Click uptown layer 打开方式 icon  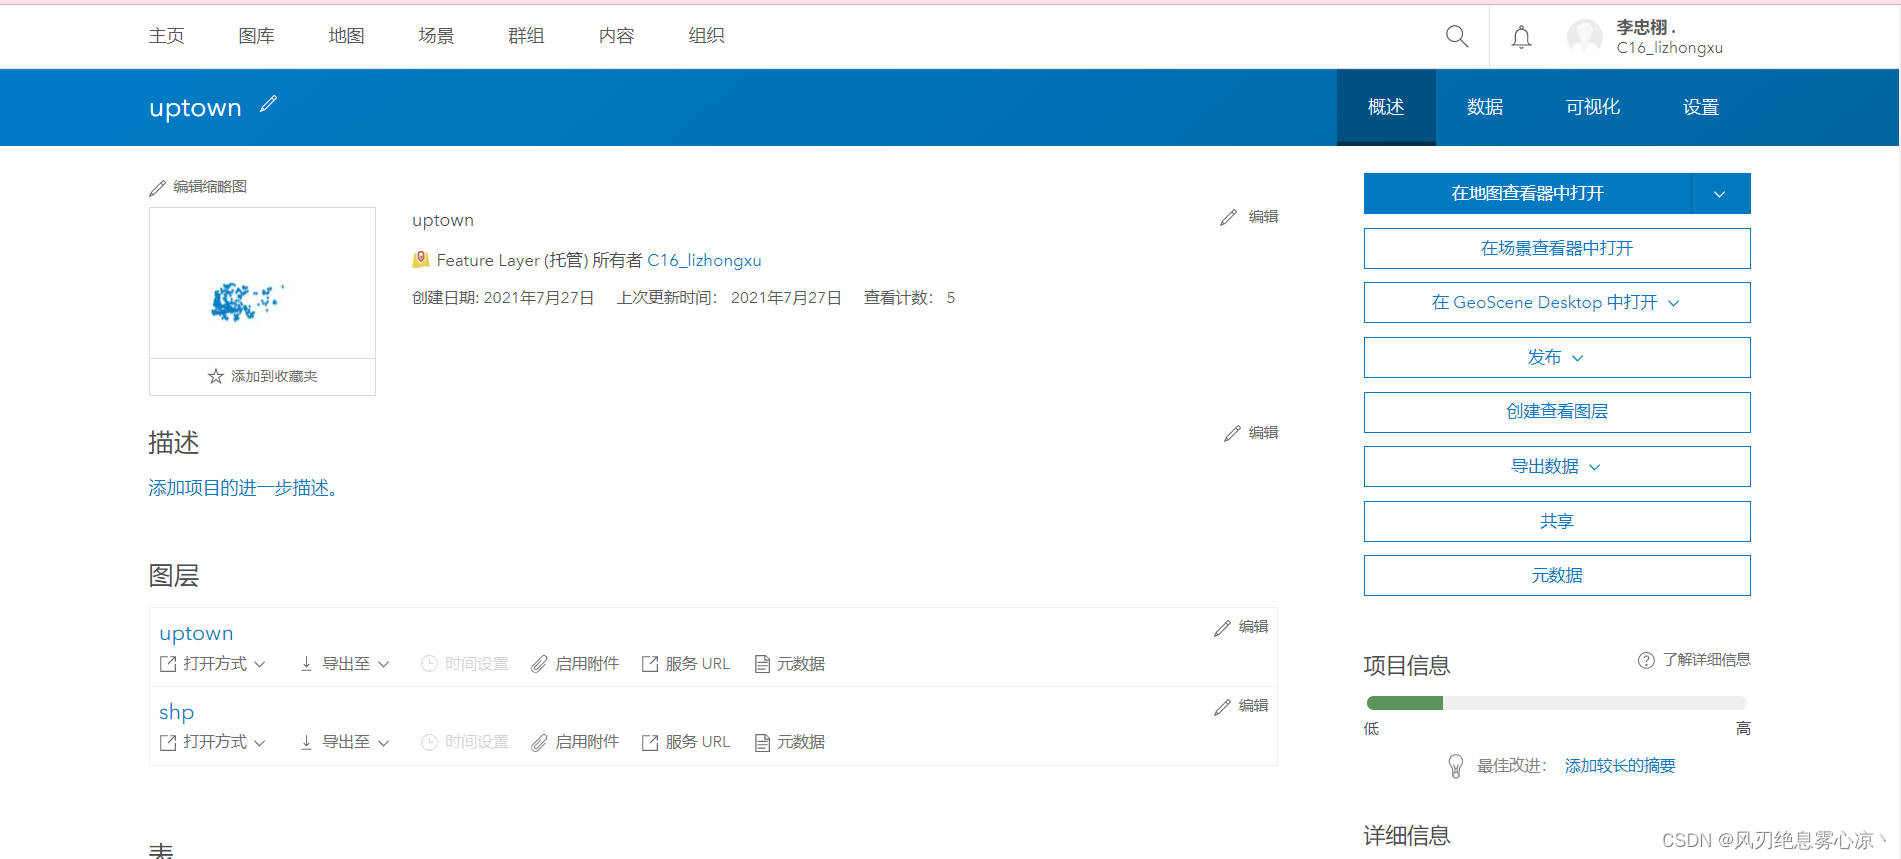point(168,664)
